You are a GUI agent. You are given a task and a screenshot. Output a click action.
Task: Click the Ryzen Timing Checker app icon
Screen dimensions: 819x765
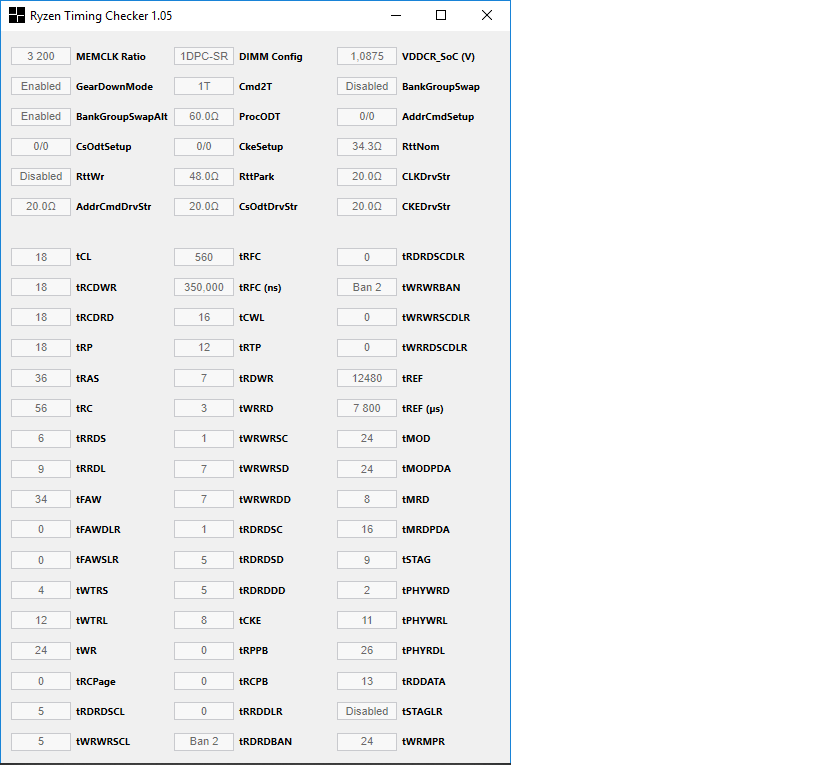click(17, 16)
